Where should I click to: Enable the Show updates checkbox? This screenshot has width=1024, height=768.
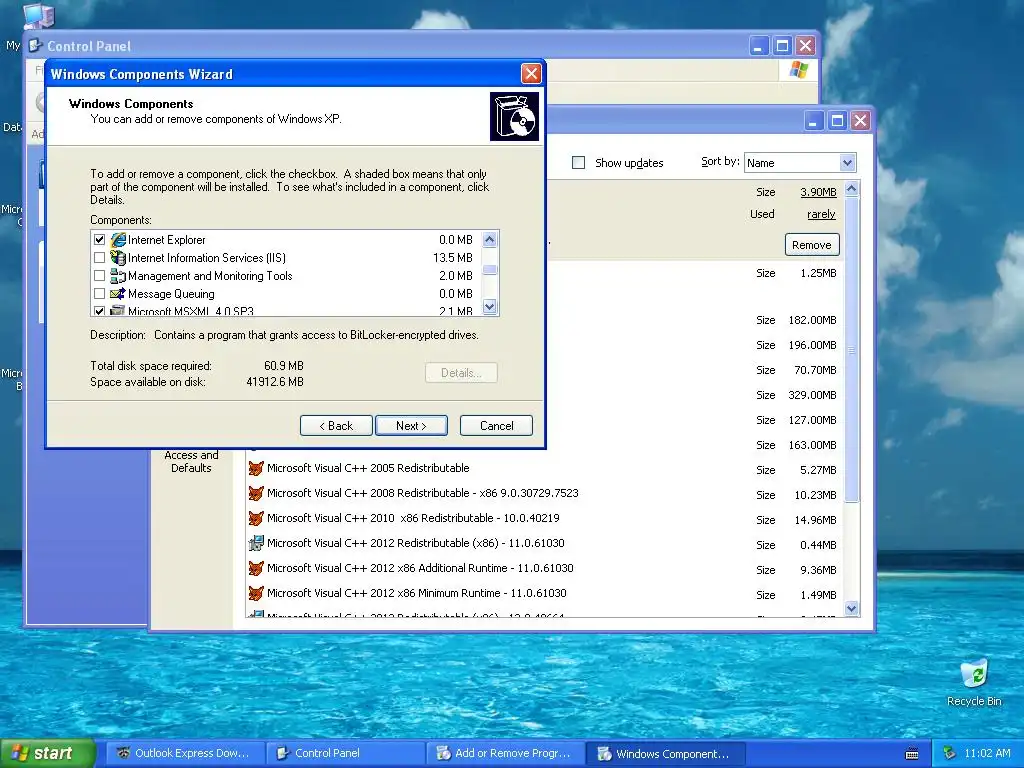(x=579, y=163)
